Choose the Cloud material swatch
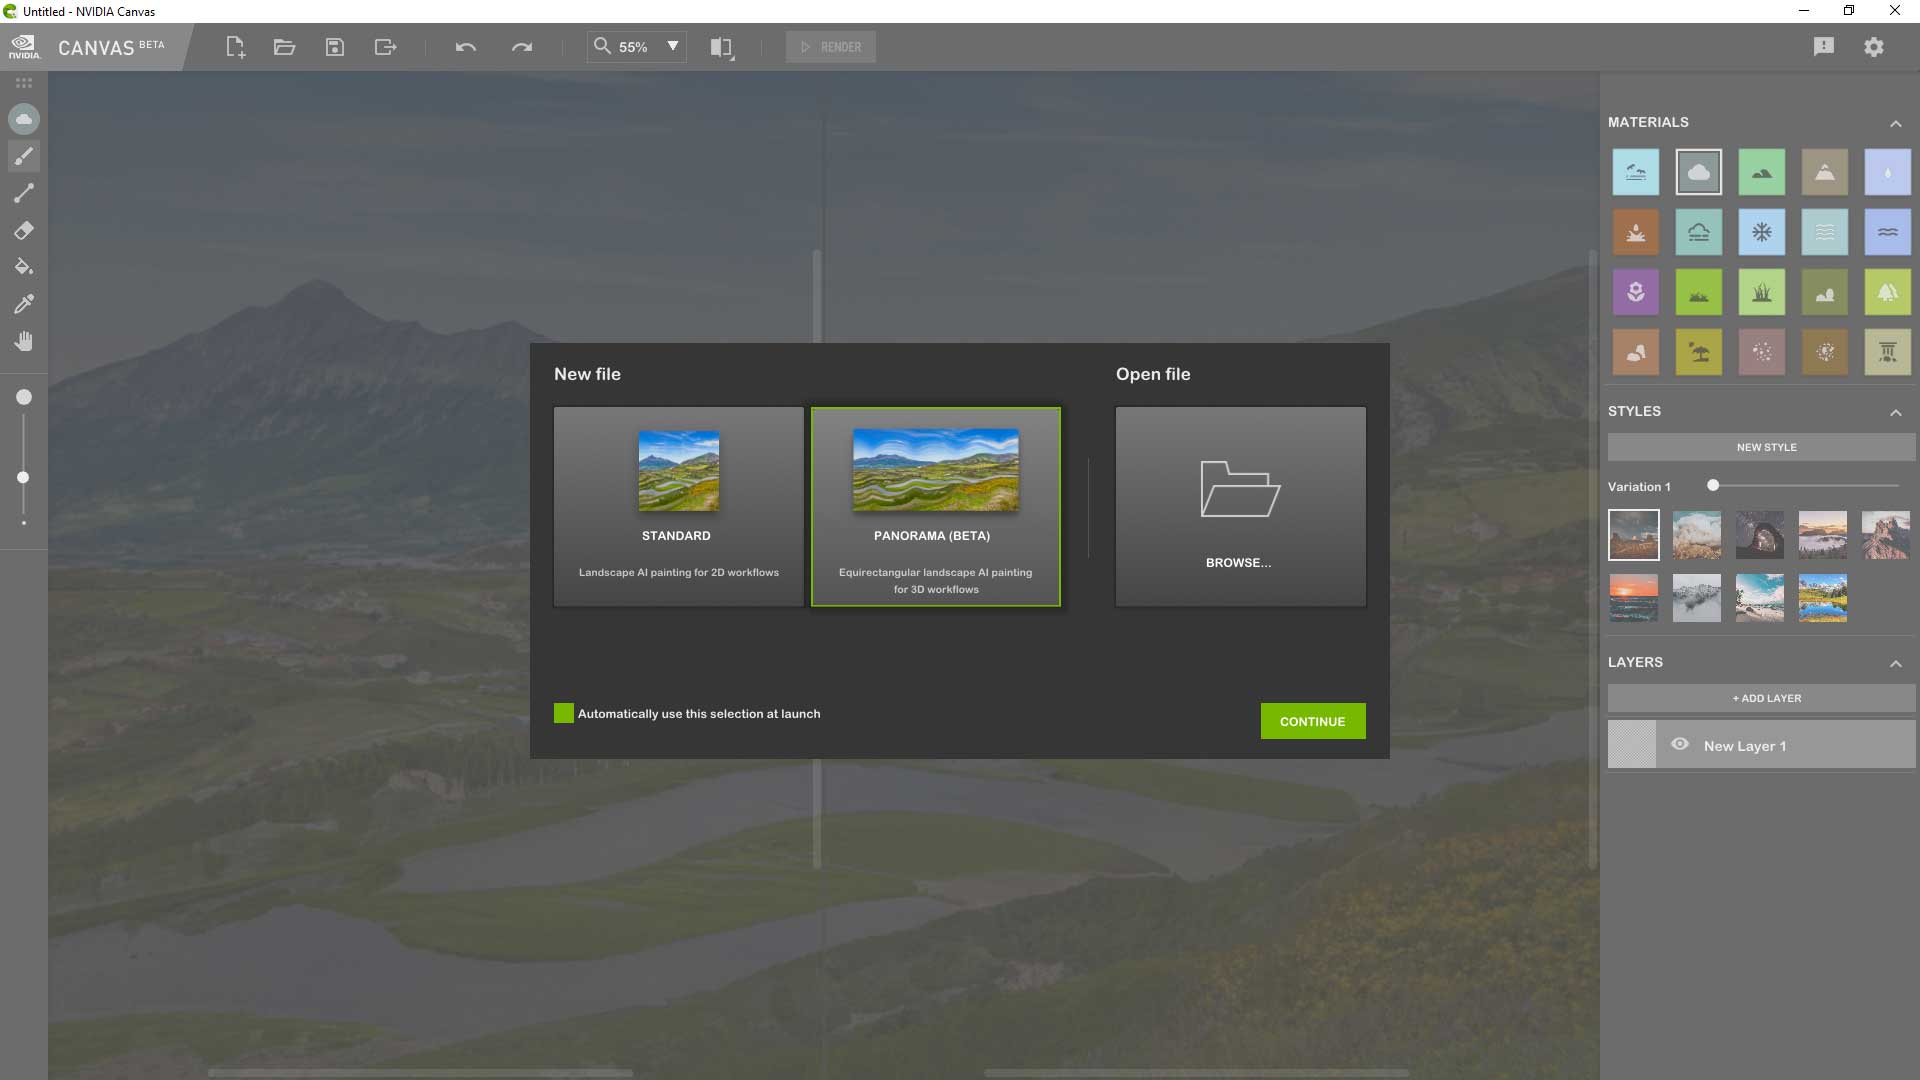The height and width of the screenshot is (1080, 1920). (x=1699, y=172)
